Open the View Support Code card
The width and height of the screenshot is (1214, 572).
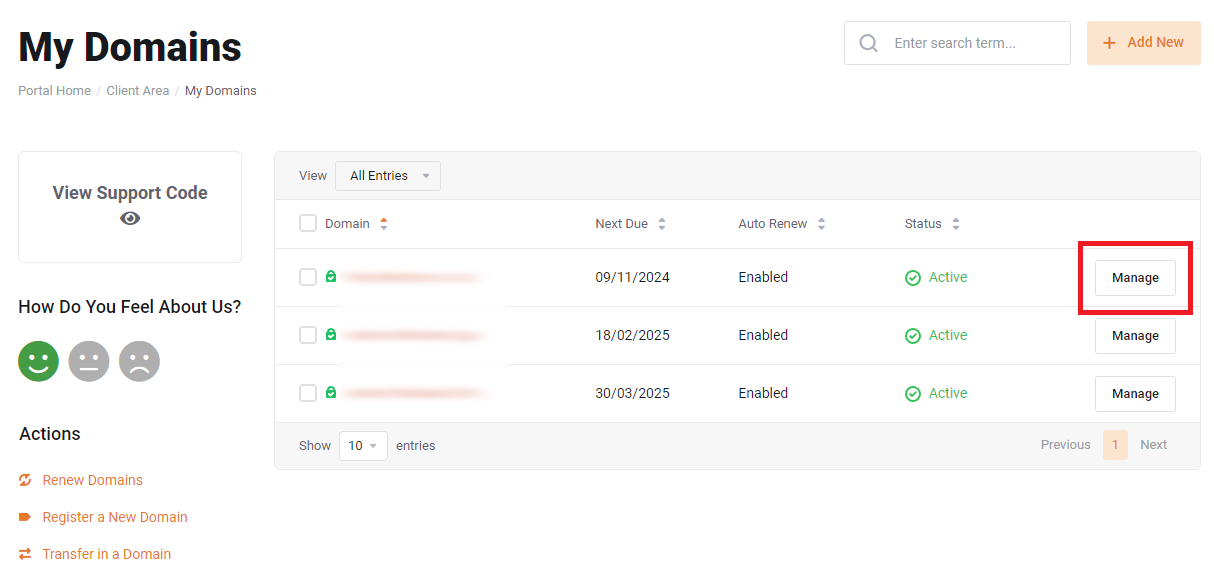[x=130, y=207]
